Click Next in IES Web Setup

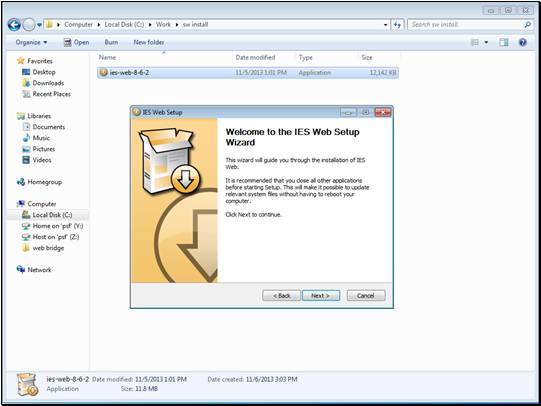pyautogui.click(x=321, y=296)
